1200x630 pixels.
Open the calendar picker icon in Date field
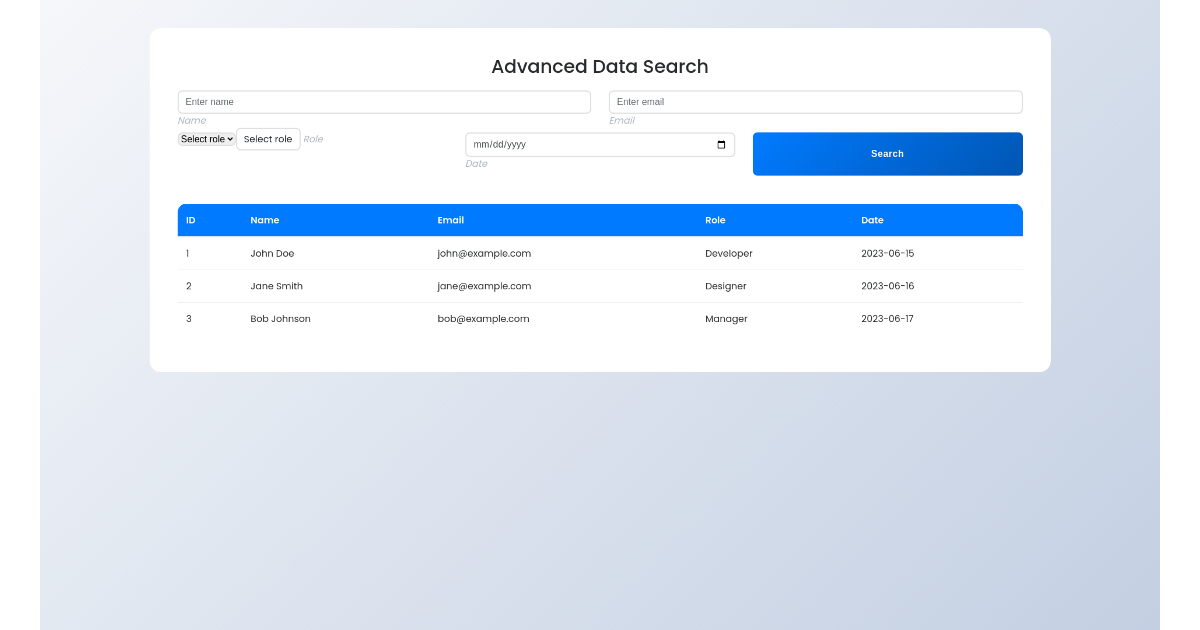point(721,145)
